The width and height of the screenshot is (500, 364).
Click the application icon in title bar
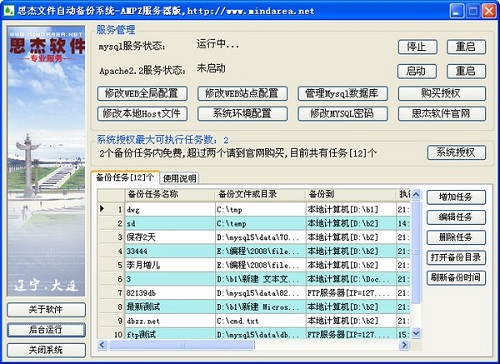[x=8, y=11]
